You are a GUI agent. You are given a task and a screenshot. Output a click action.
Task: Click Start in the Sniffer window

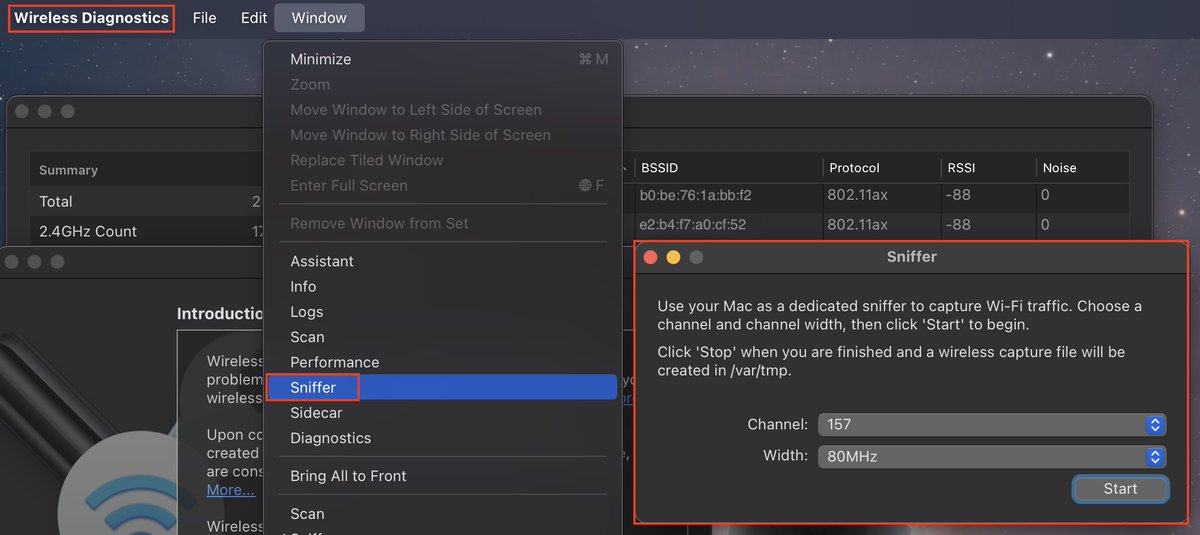point(1120,489)
